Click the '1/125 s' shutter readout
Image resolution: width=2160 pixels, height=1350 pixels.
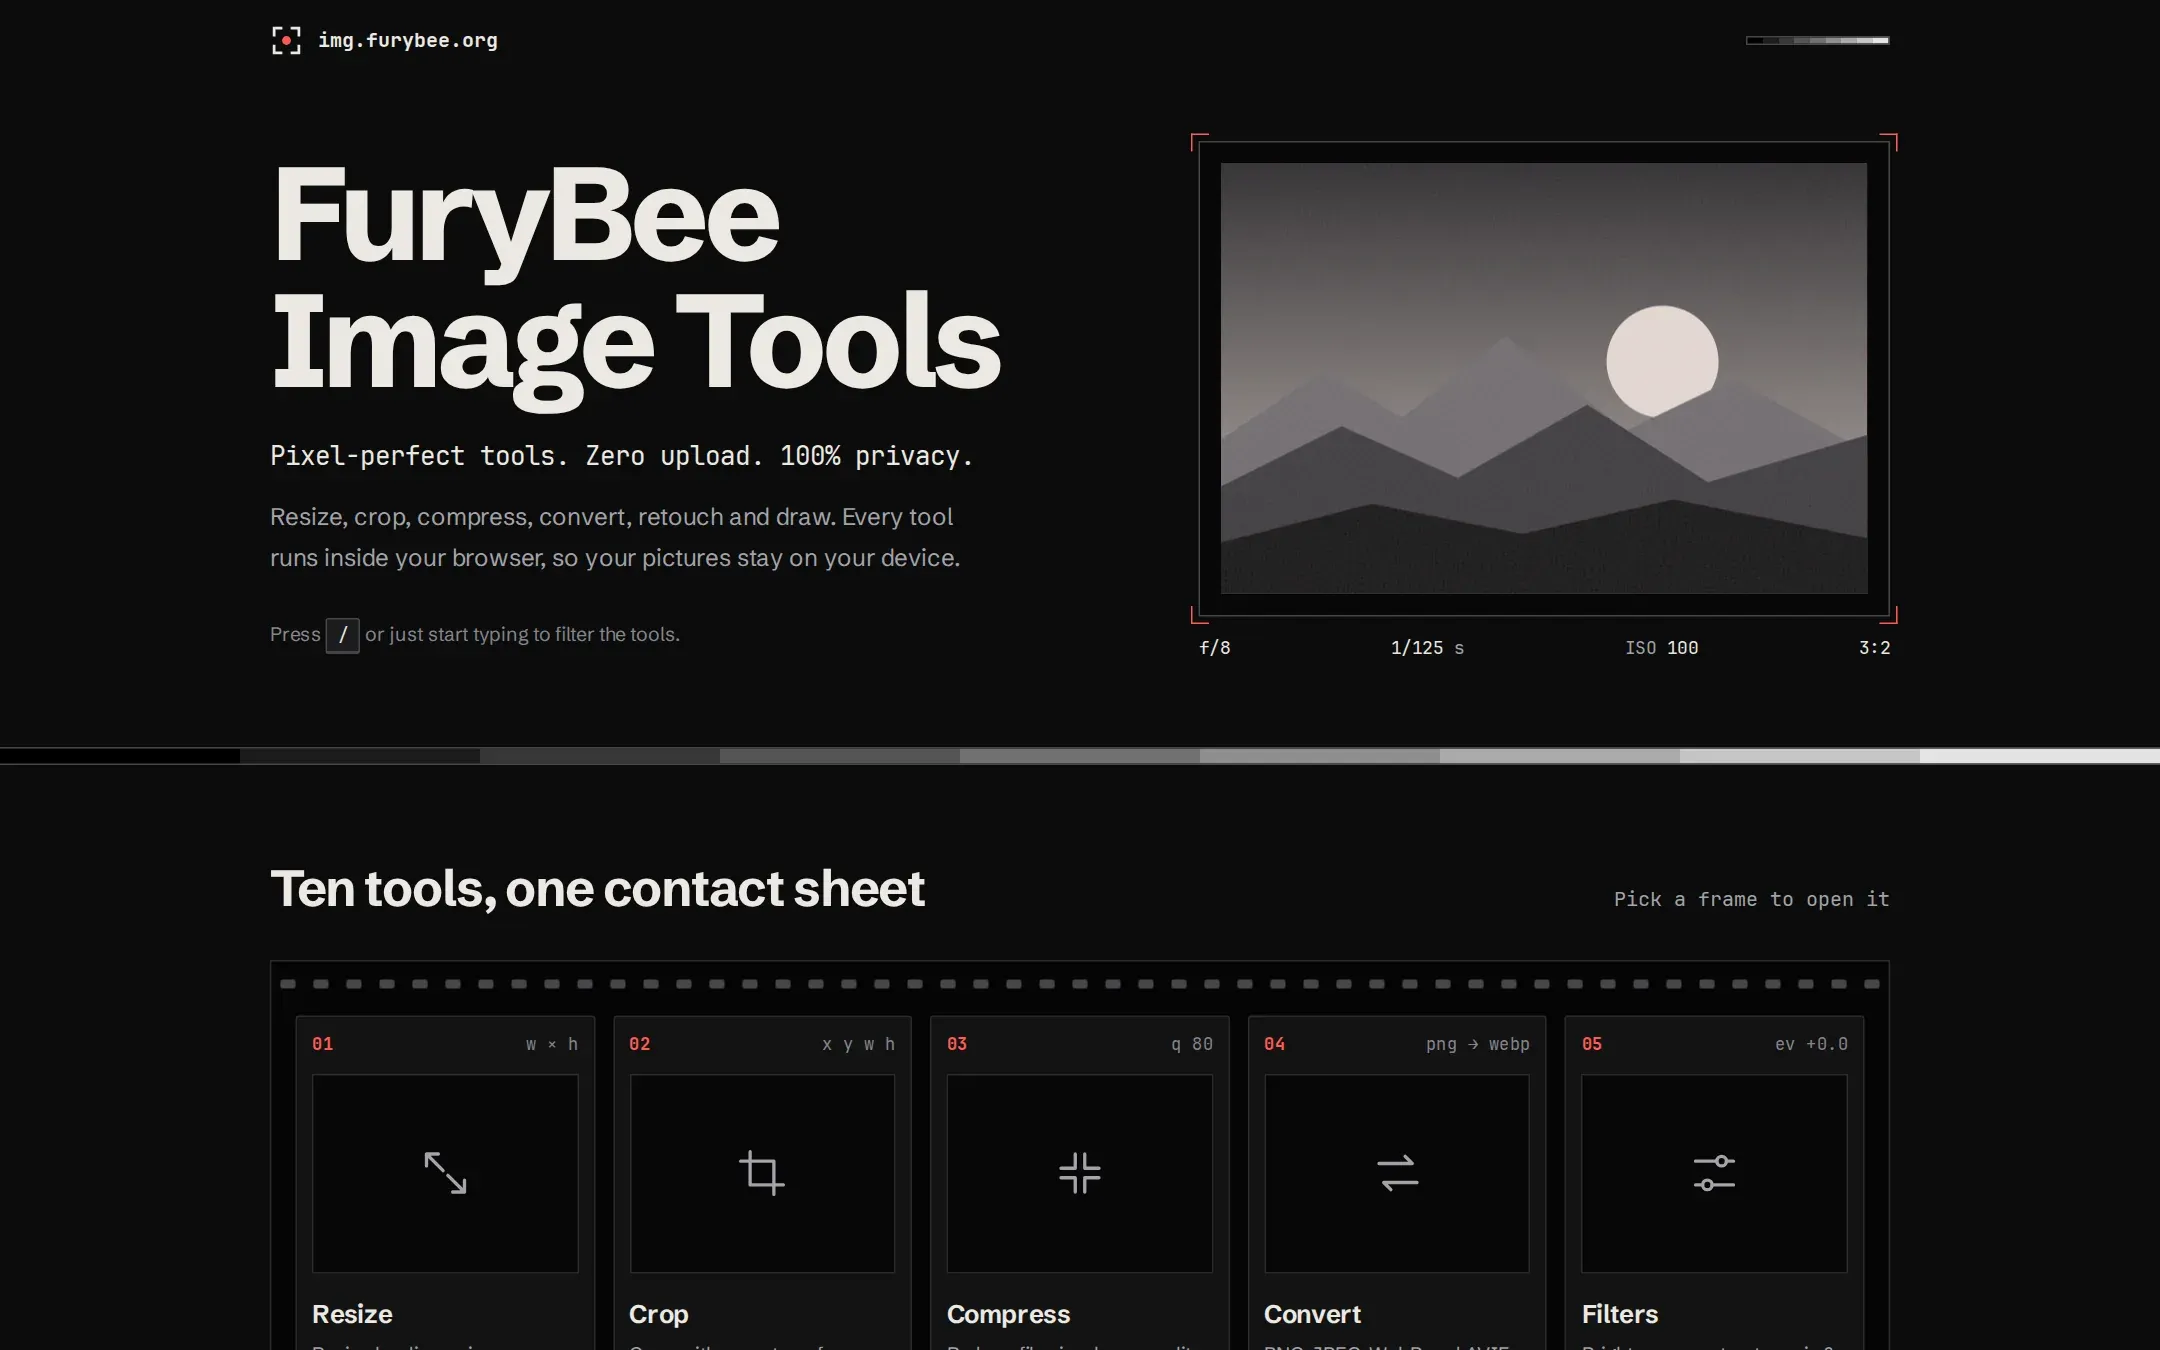click(1427, 648)
